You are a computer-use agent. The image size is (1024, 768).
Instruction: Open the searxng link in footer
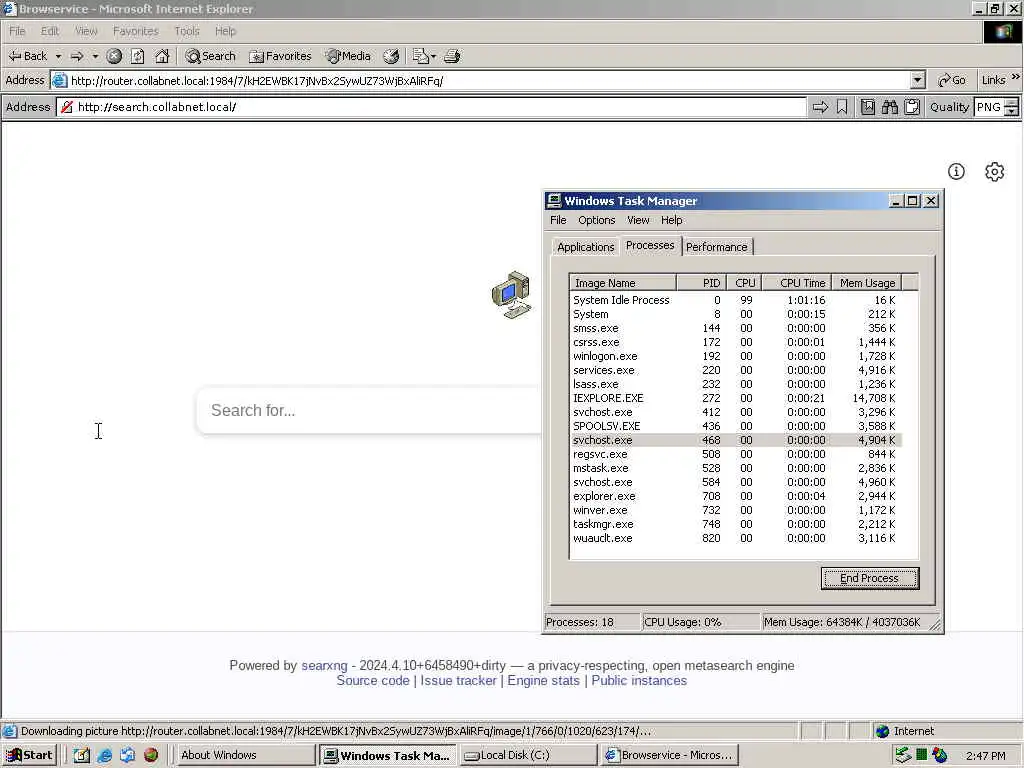[324, 665]
